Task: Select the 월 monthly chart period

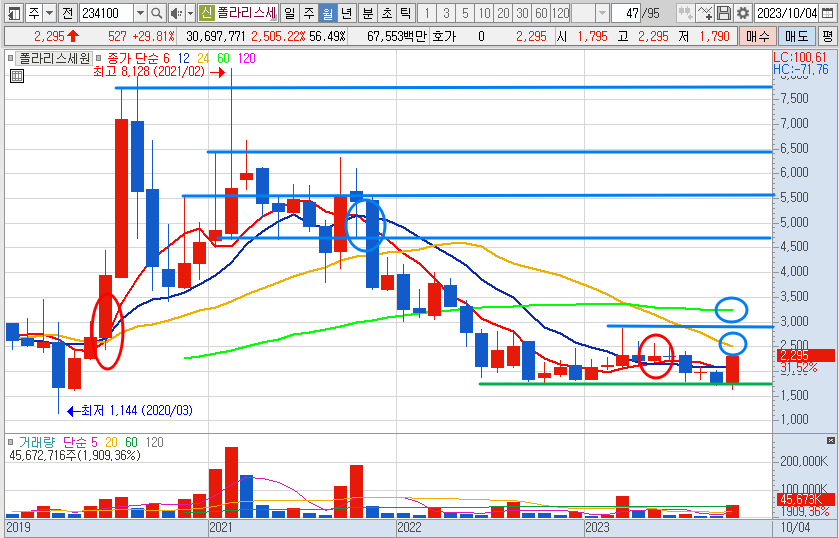Action: pyautogui.click(x=327, y=13)
